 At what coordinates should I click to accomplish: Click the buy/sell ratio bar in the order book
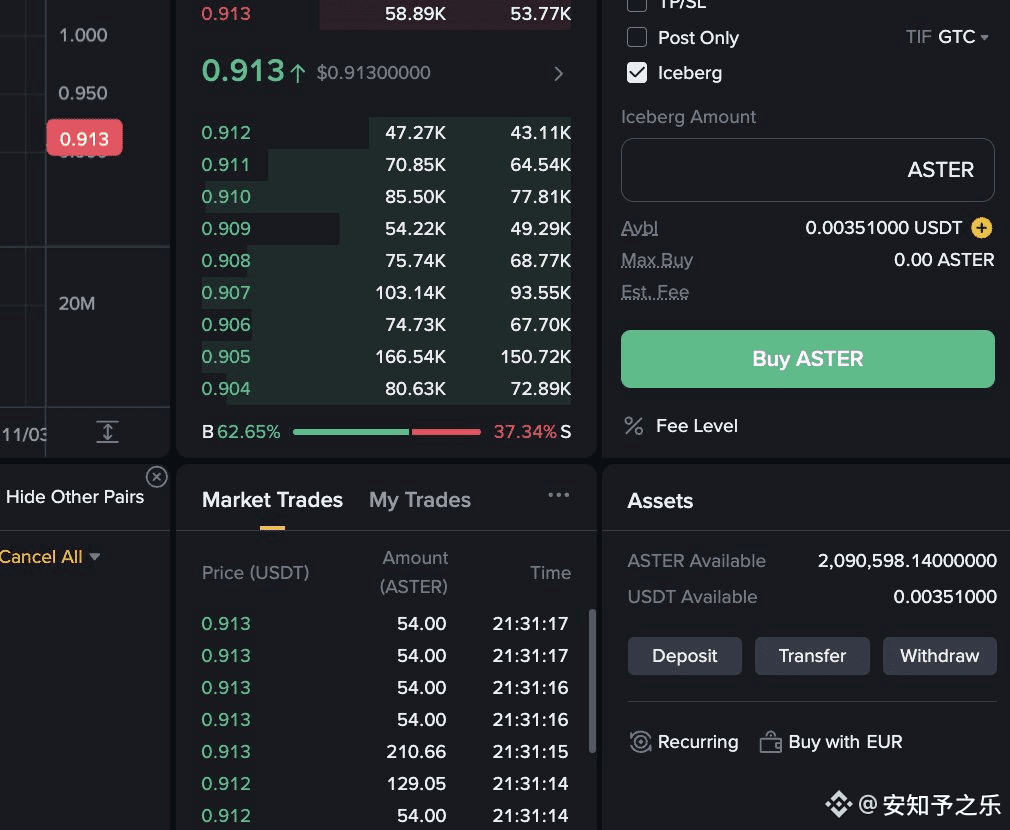click(x=387, y=432)
